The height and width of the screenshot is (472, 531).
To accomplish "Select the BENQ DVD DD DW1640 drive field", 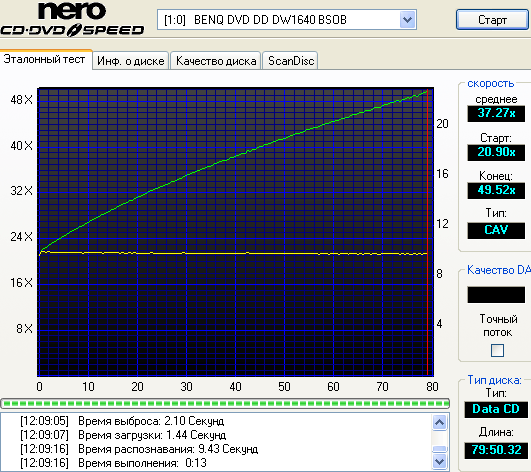I will tap(286, 20).
